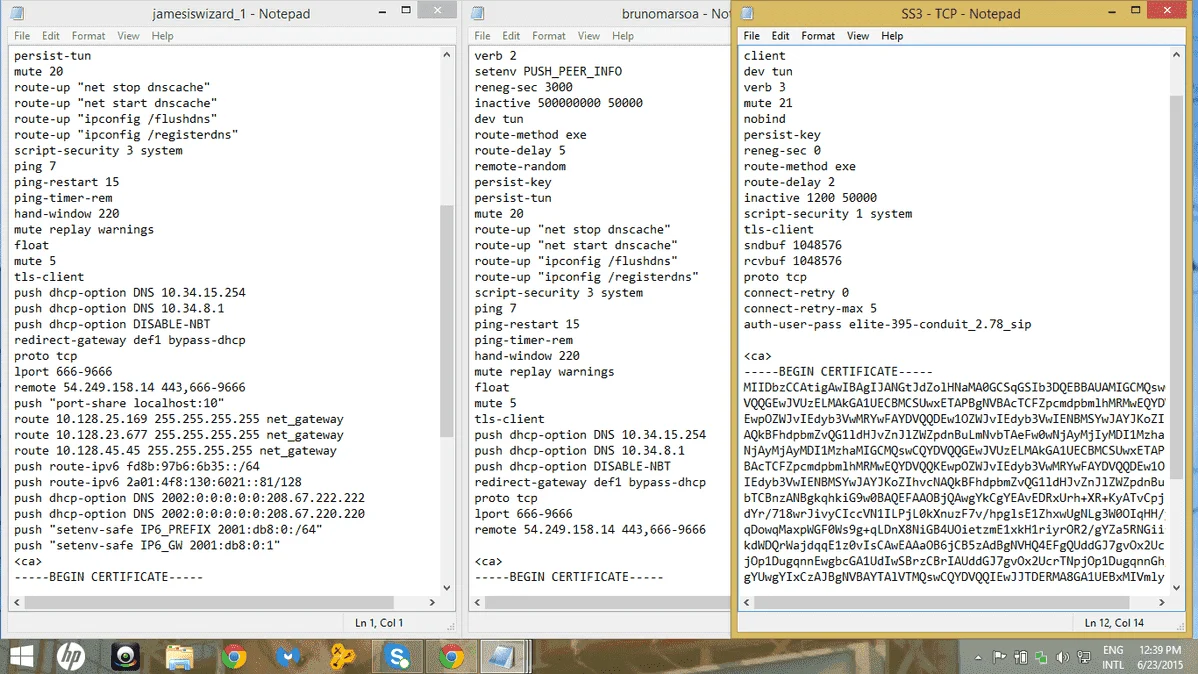Image resolution: width=1198 pixels, height=674 pixels.
Task: Open View menu in jamesiswizard_1 Notepad
Action: [128, 36]
